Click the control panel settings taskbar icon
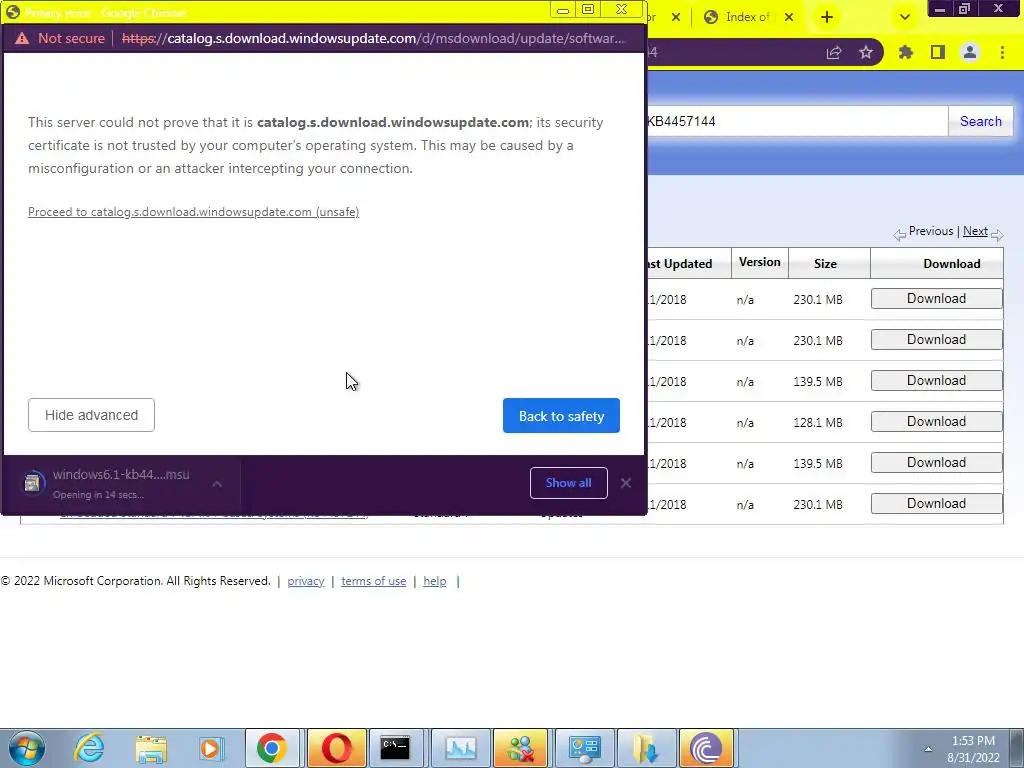Screen dimensions: 1024x768 (584, 748)
